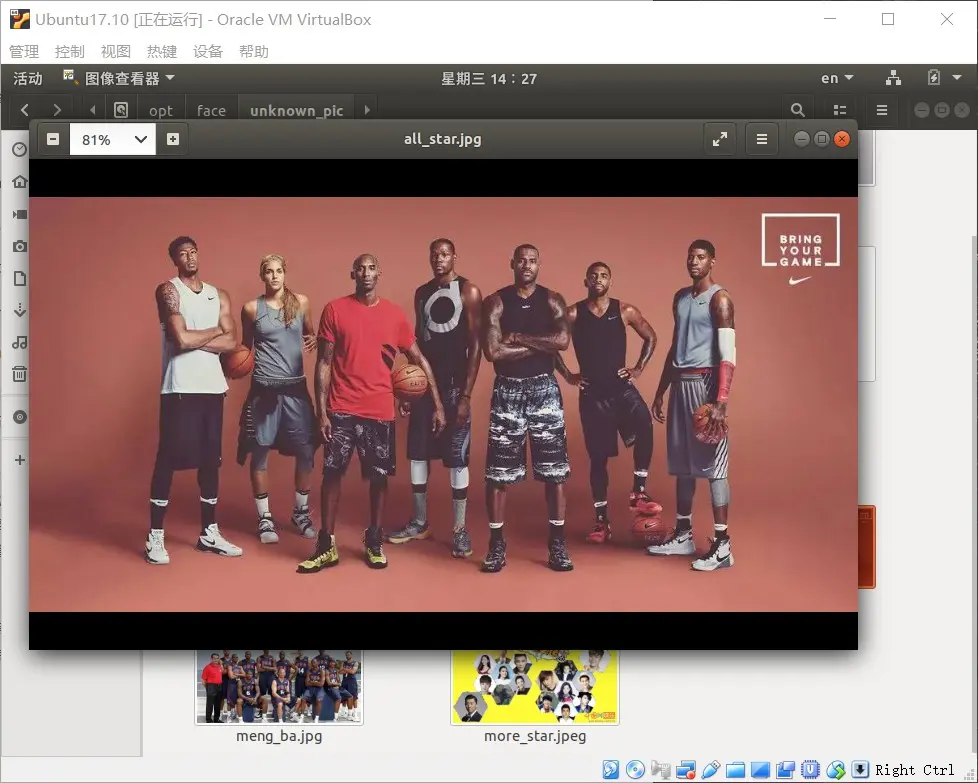Toggle fullscreen in image viewer
978x783 pixels.
click(x=720, y=139)
